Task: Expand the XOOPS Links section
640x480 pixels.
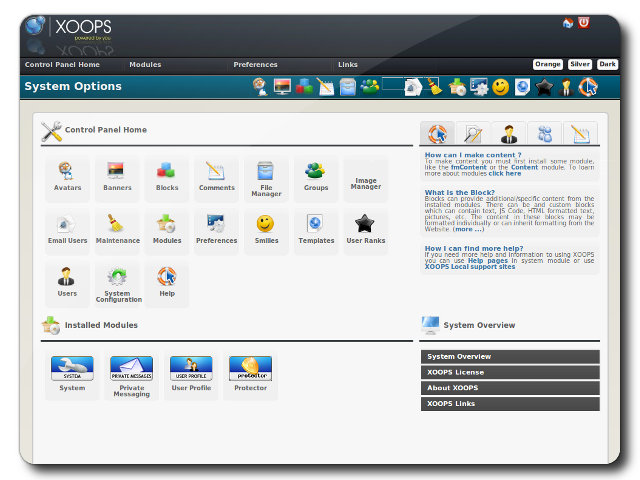Action: [510, 404]
